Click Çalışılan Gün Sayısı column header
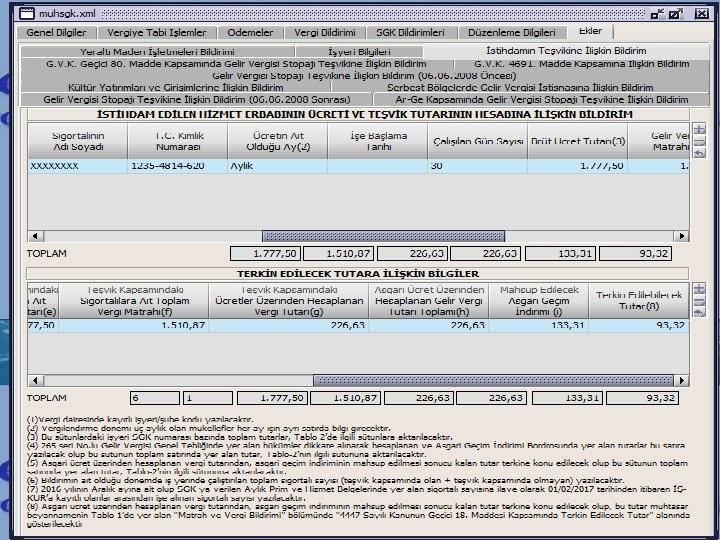Screen dimensions: 720x540 point(478,141)
